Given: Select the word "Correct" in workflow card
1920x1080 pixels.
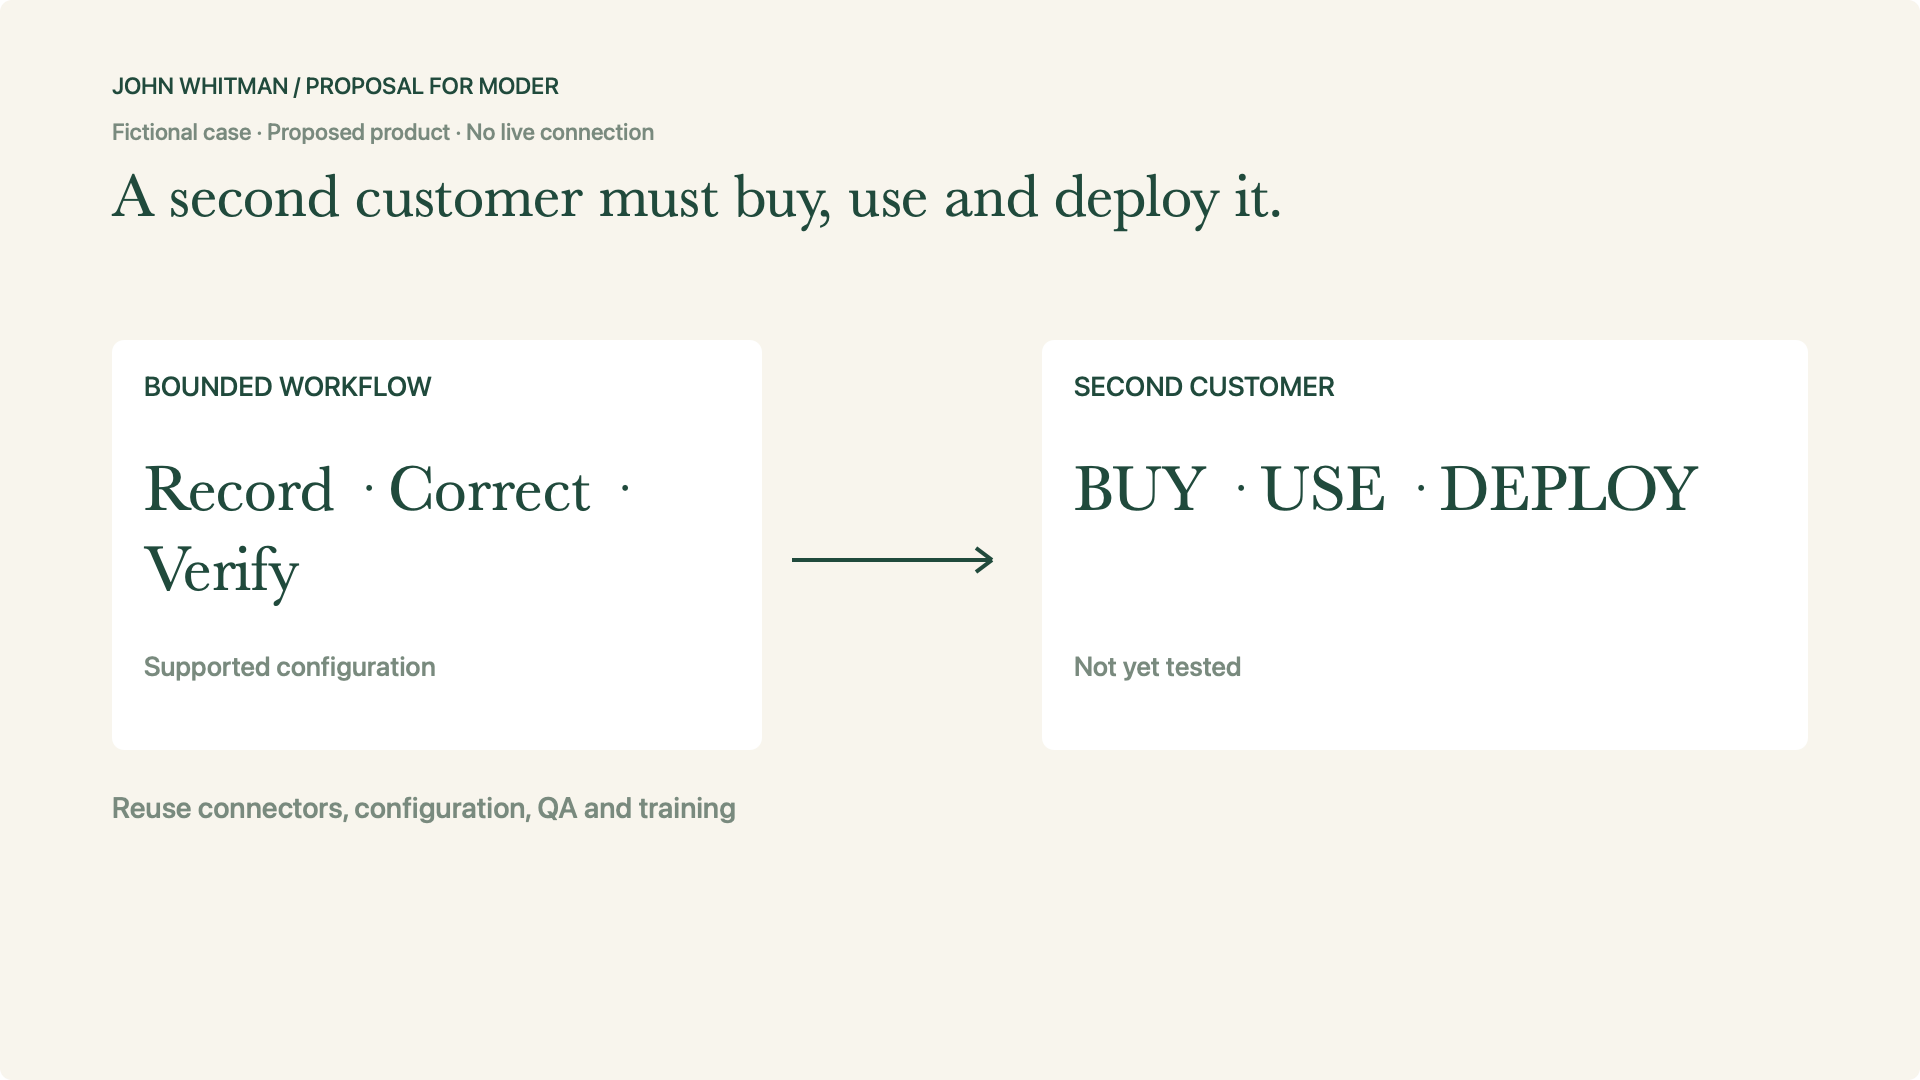Looking at the screenshot, I should pyautogui.click(x=489, y=490).
